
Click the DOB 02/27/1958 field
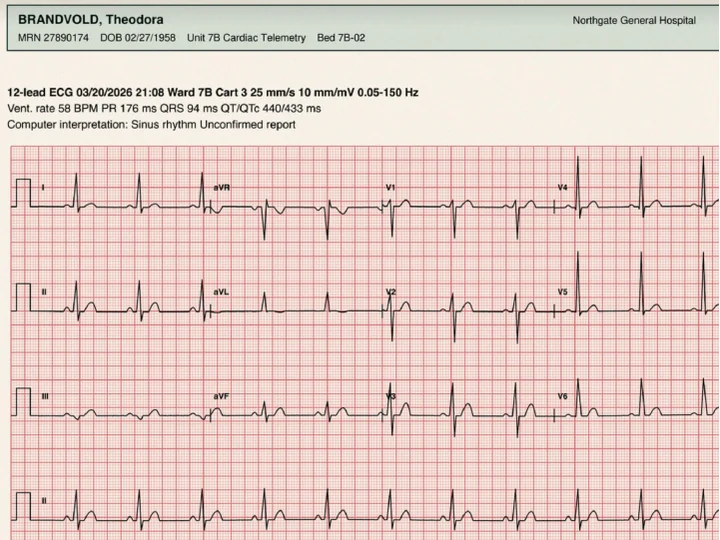(138, 38)
